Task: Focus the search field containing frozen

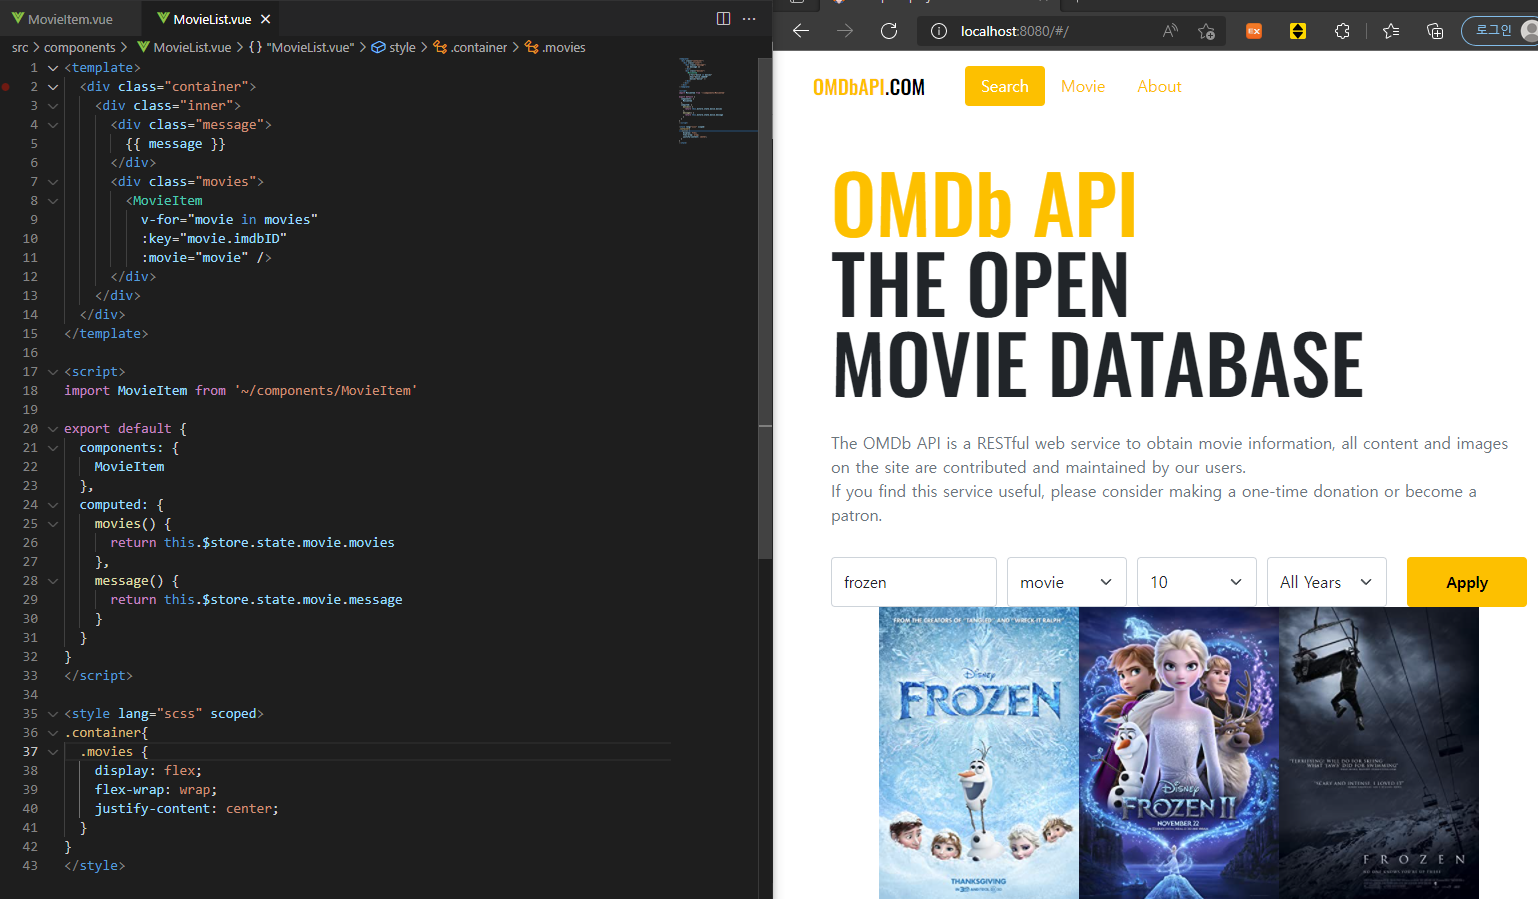Action: point(914,582)
